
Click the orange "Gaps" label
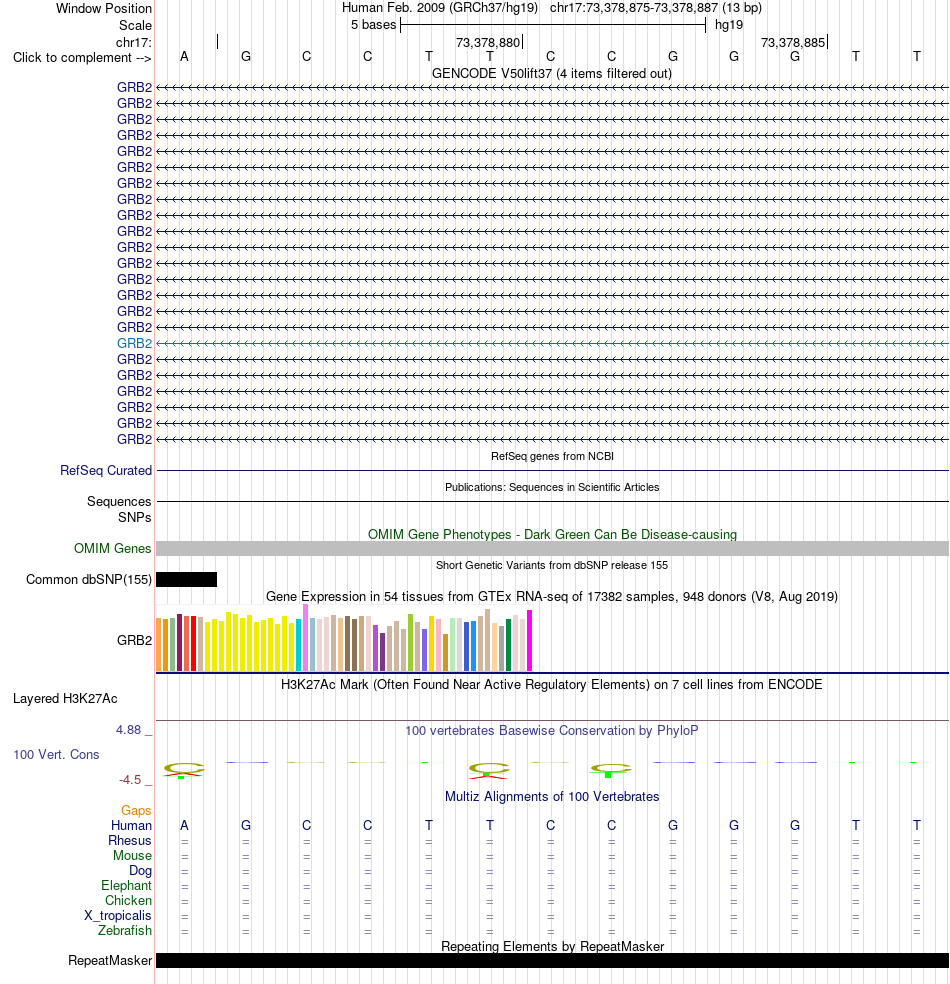136,810
